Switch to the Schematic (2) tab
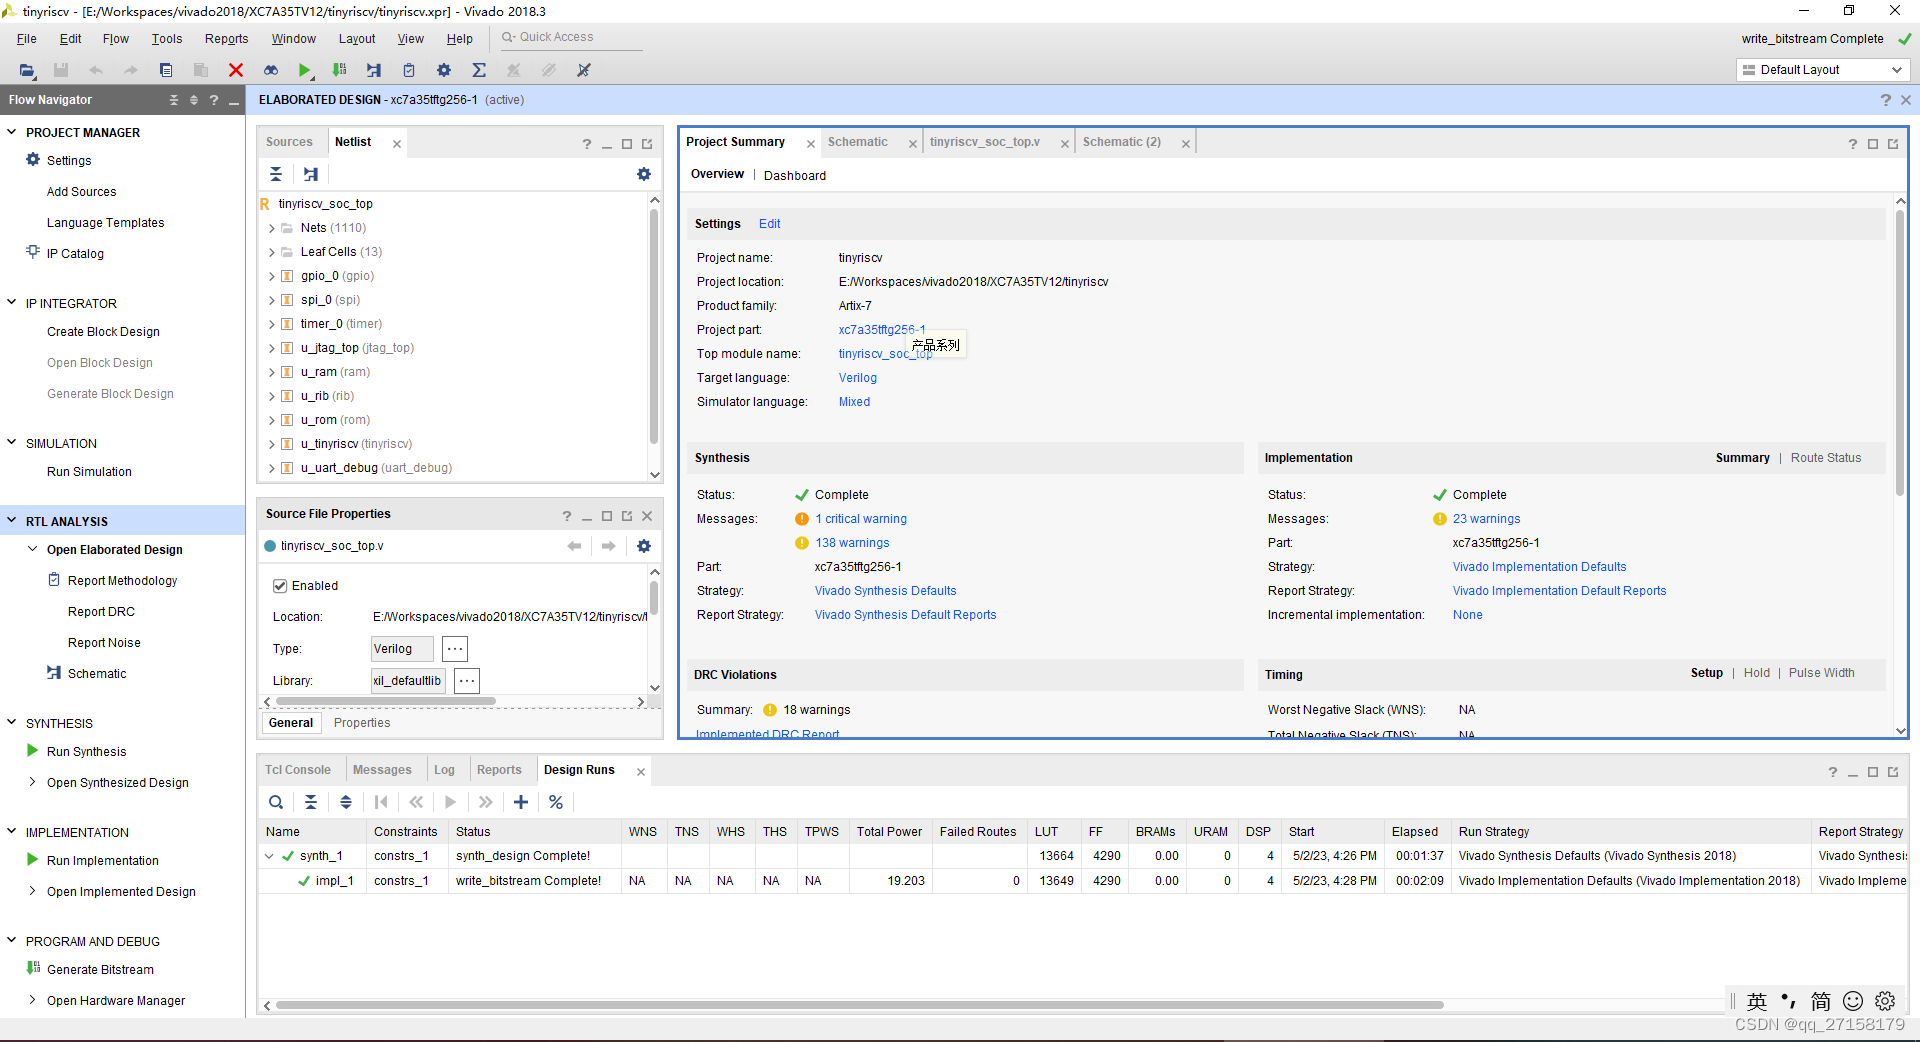The width and height of the screenshot is (1920, 1042). [x=1122, y=142]
